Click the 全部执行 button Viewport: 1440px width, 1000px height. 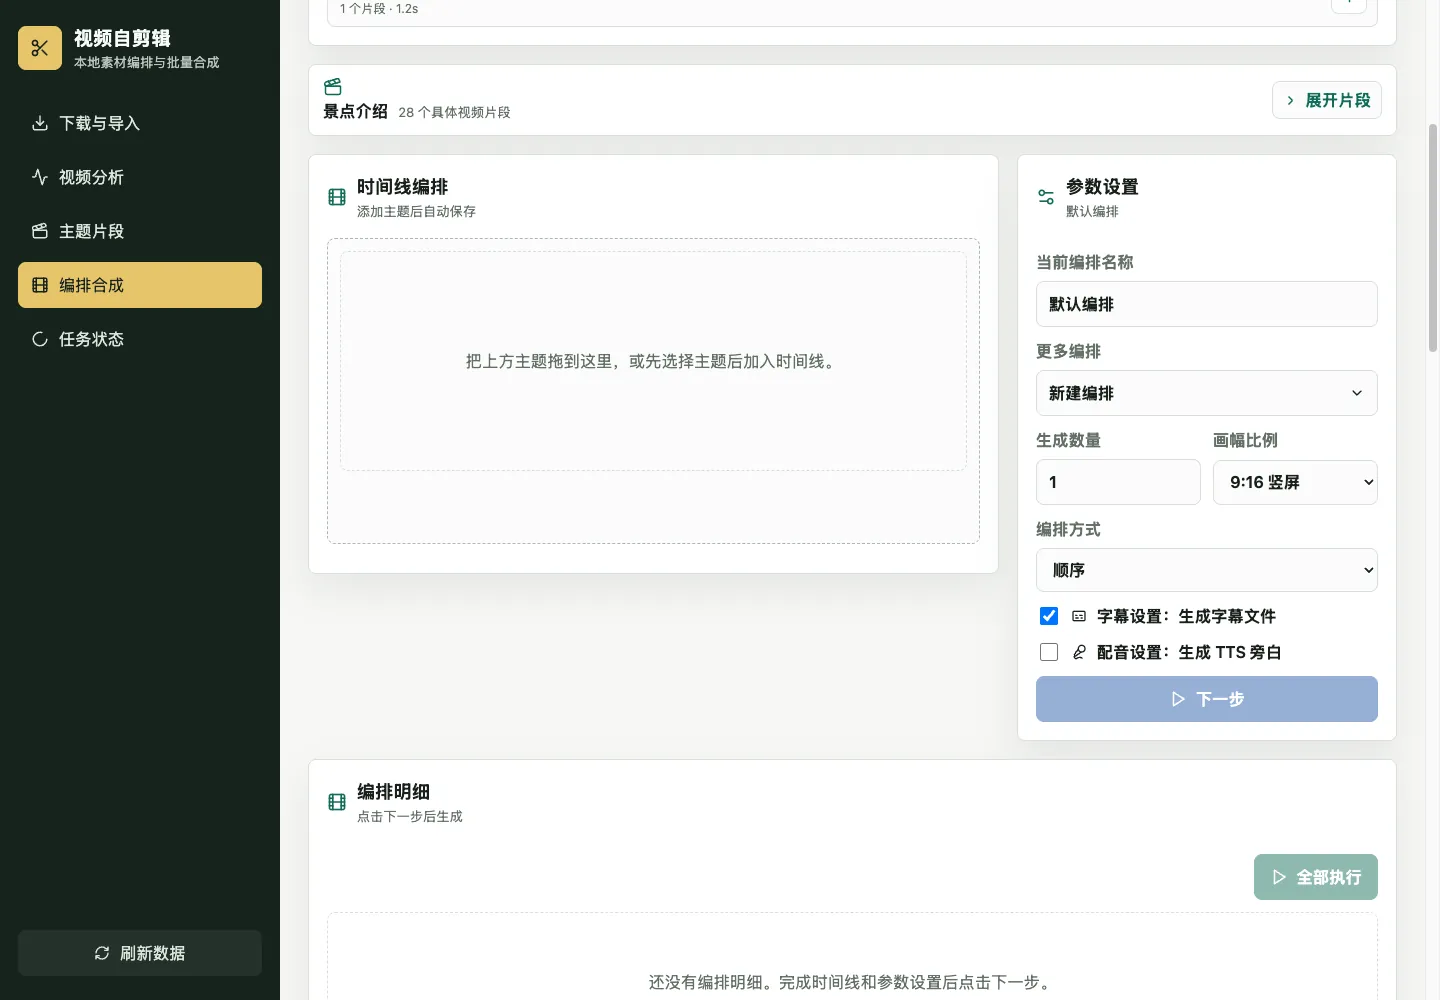(1316, 877)
